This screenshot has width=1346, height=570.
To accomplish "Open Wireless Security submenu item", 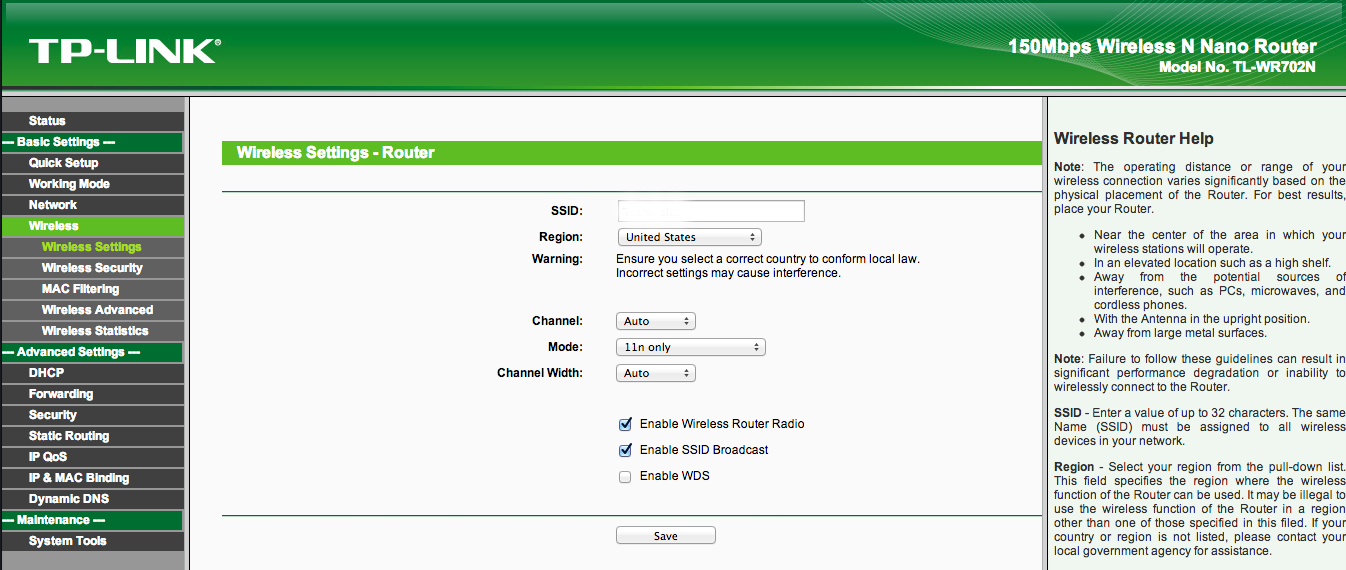I will [x=92, y=268].
